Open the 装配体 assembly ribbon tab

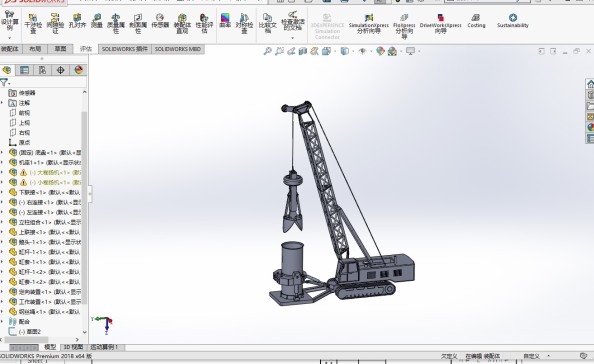point(10,49)
